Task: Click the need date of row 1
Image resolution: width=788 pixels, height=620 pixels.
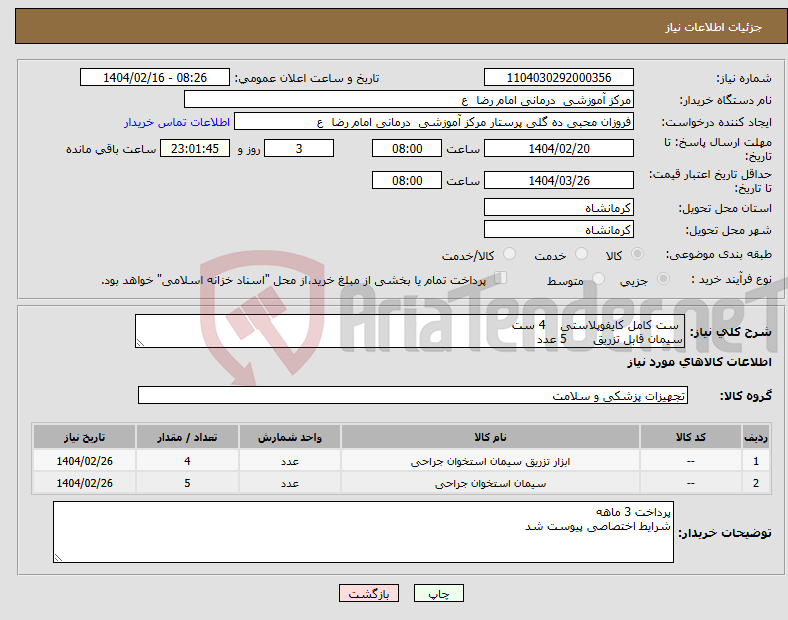Action: coord(84,461)
